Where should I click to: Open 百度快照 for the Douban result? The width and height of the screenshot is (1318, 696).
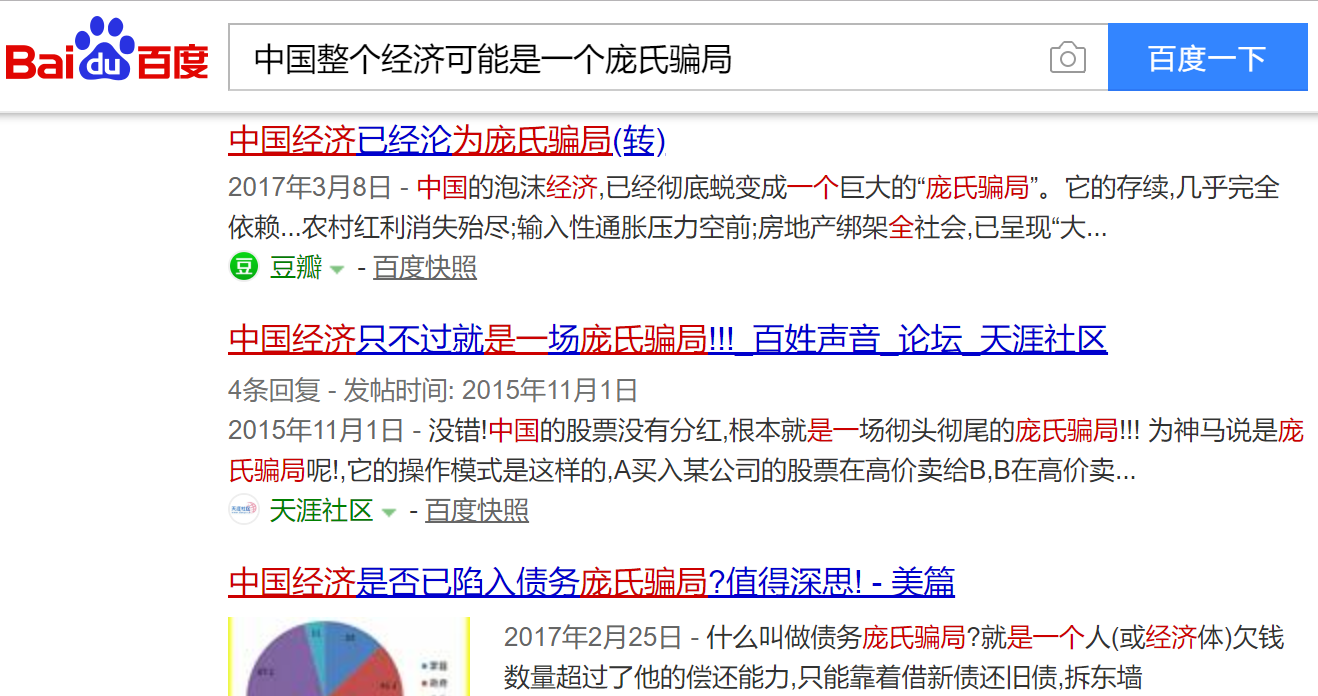pyautogui.click(x=425, y=267)
